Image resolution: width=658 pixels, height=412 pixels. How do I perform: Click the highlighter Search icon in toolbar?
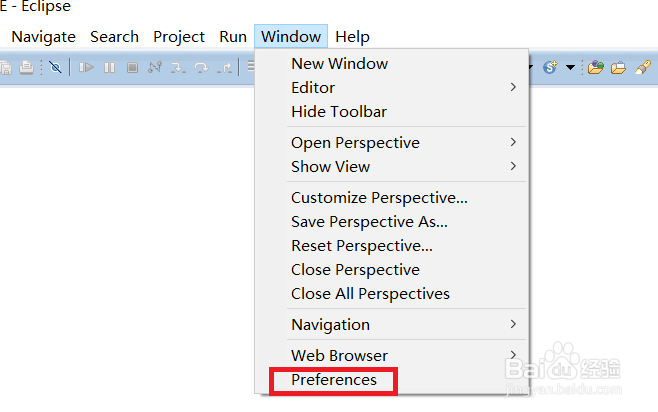643,68
